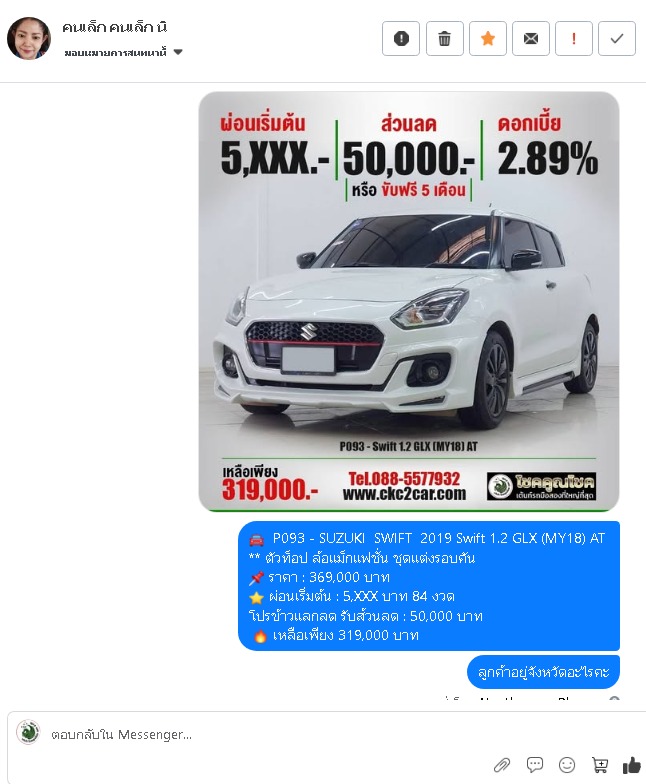
Task: Mark conversation unread with envelope icon
Action: click(530, 38)
